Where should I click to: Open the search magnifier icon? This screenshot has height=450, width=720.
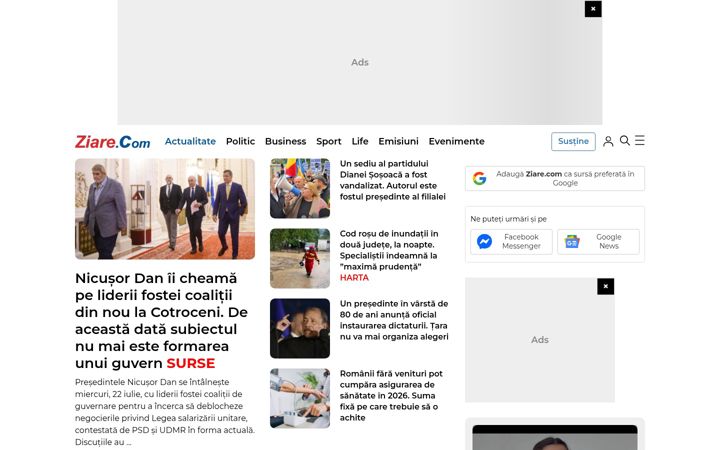coord(624,141)
